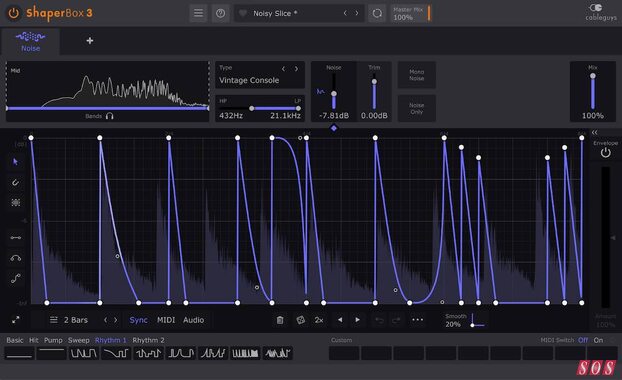The height and width of the screenshot is (380, 622).
Task: Click the 2x double wave button
Action: [x=319, y=320]
